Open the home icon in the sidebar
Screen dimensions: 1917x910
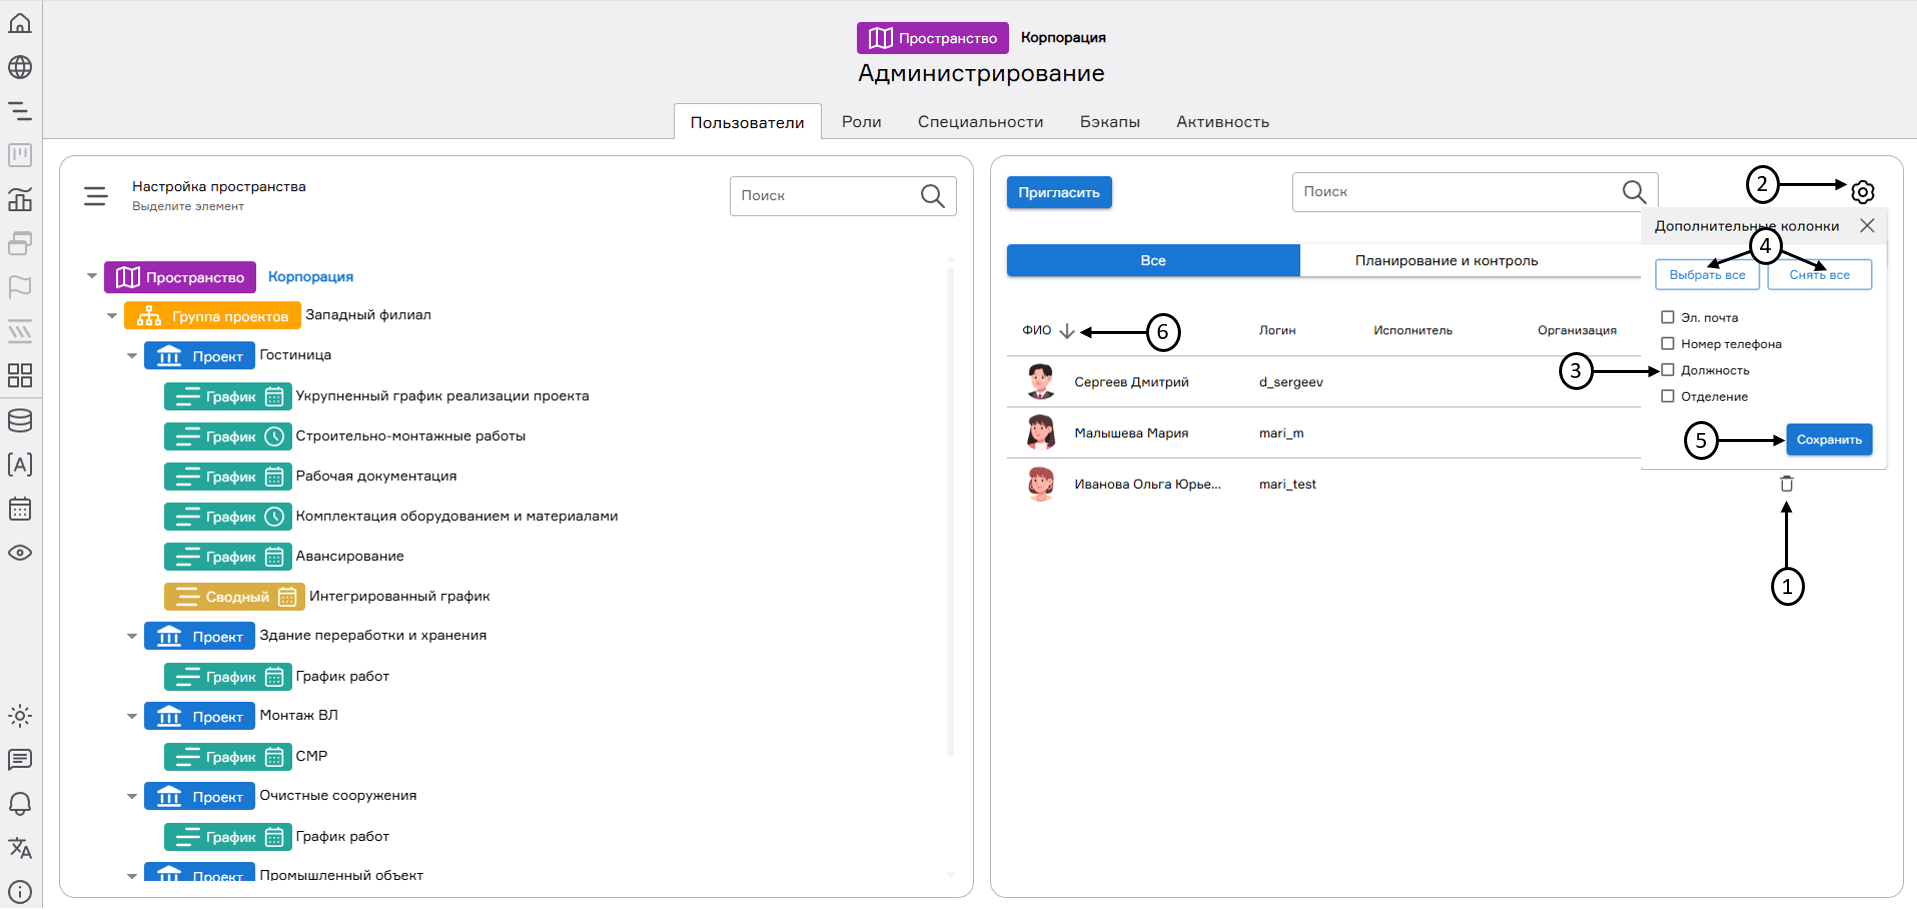tap(20, 23)
